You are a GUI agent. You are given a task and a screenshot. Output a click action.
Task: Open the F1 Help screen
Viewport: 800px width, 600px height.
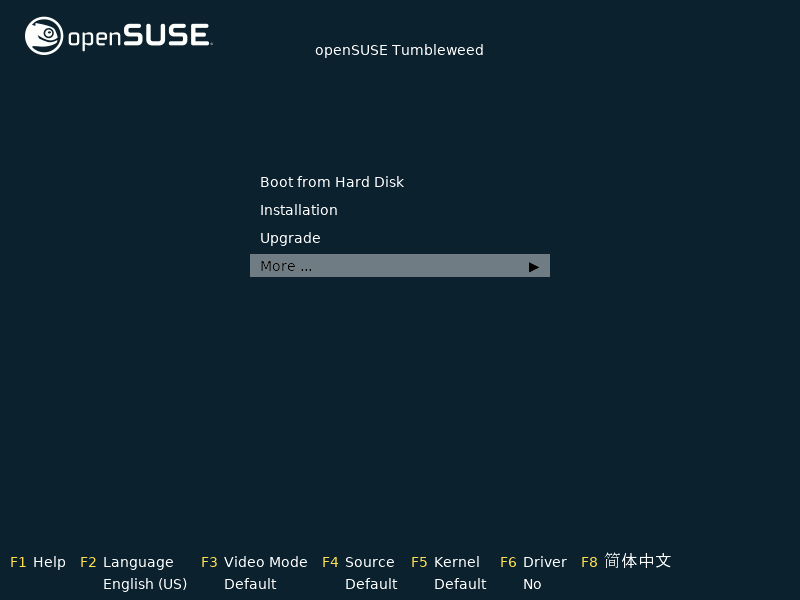38,562
